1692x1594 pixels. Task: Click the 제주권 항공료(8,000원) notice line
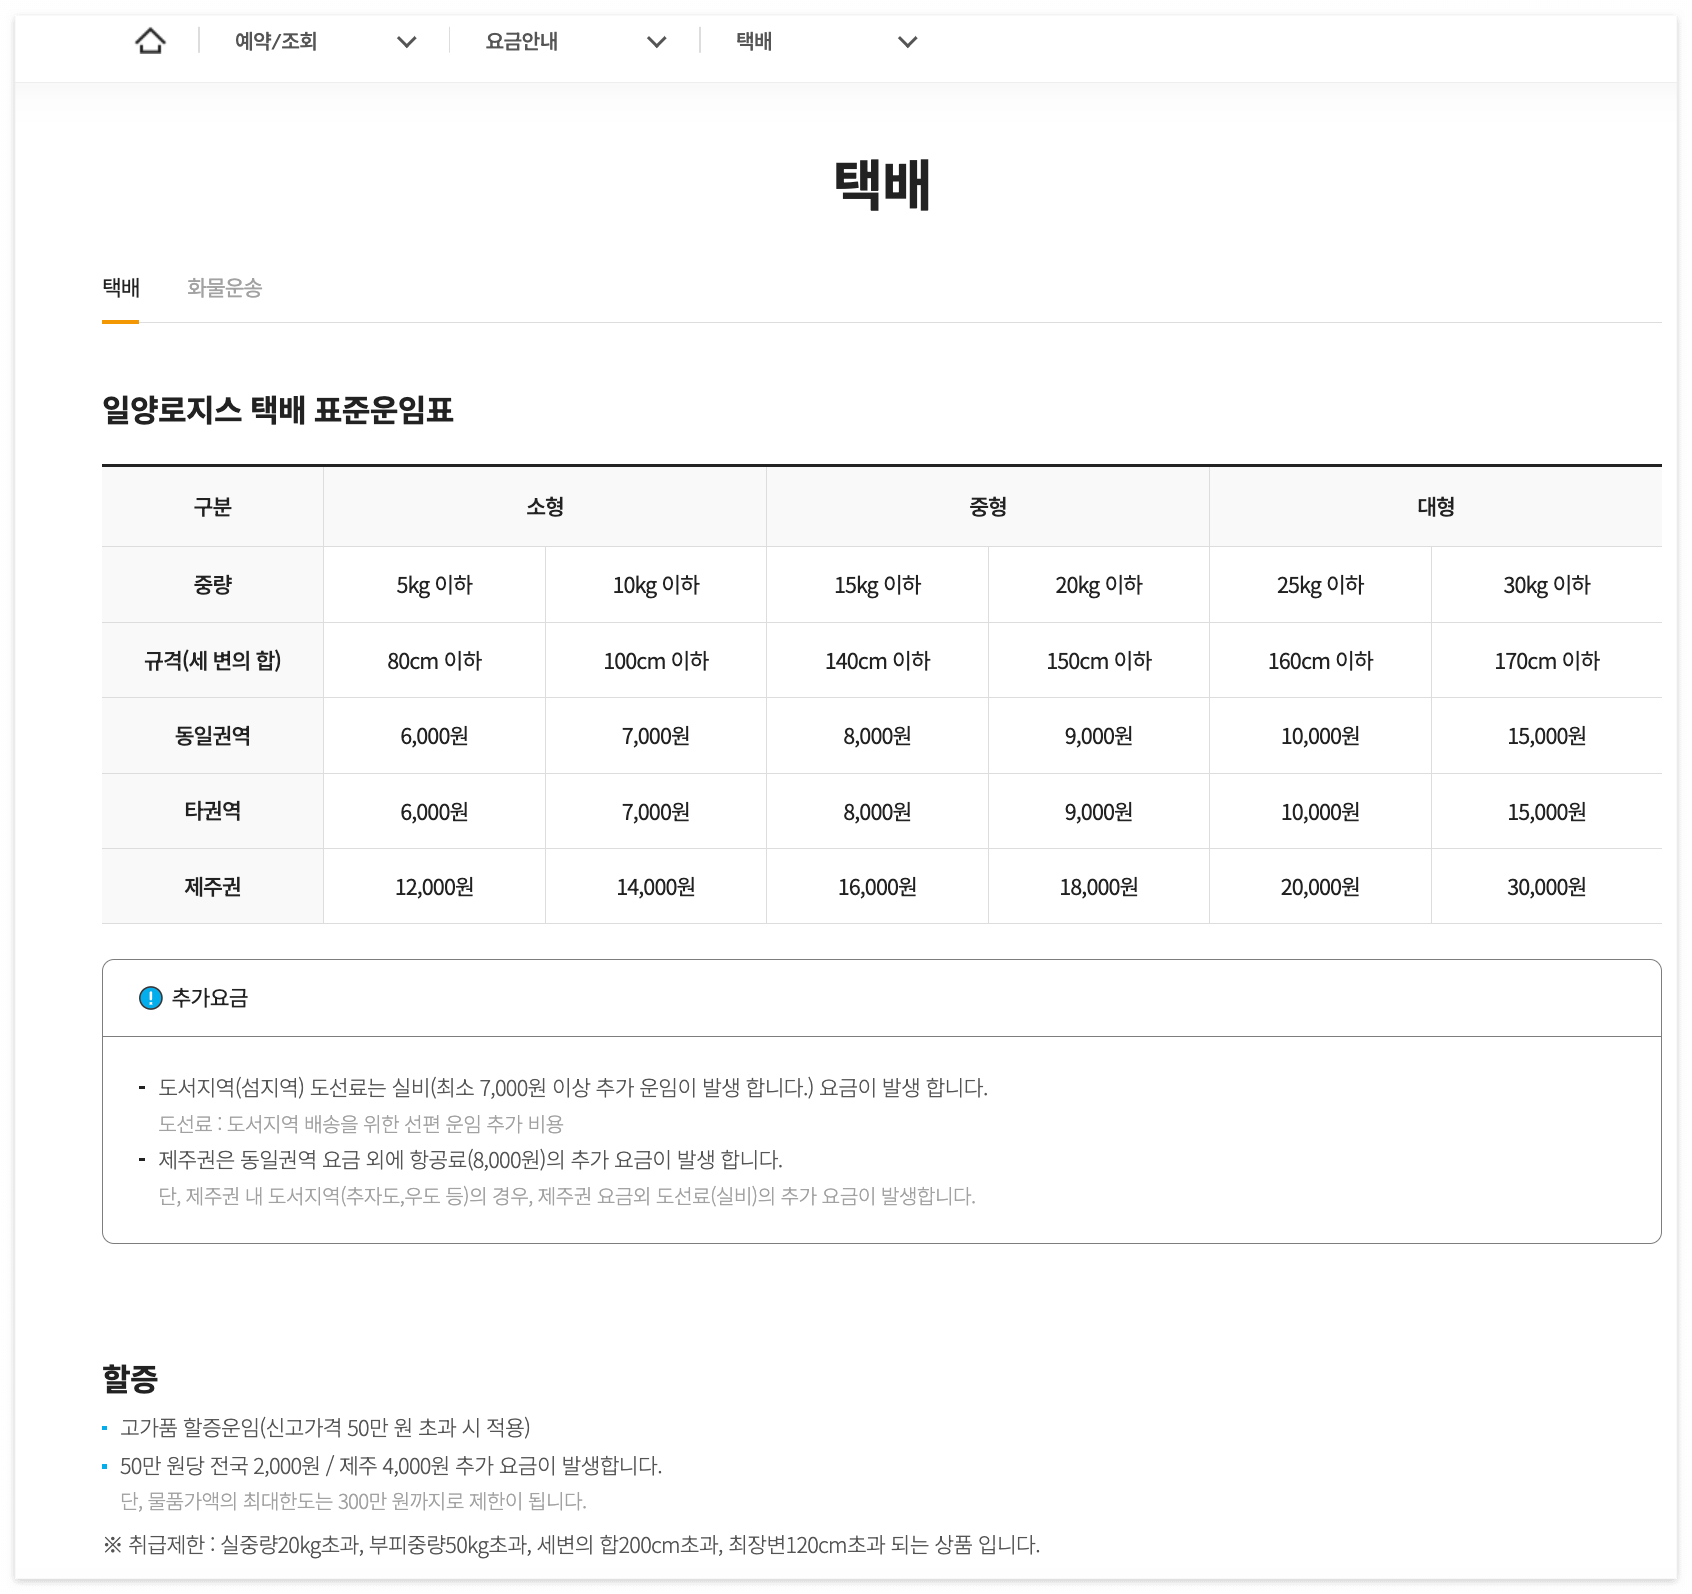[470, 1160]
